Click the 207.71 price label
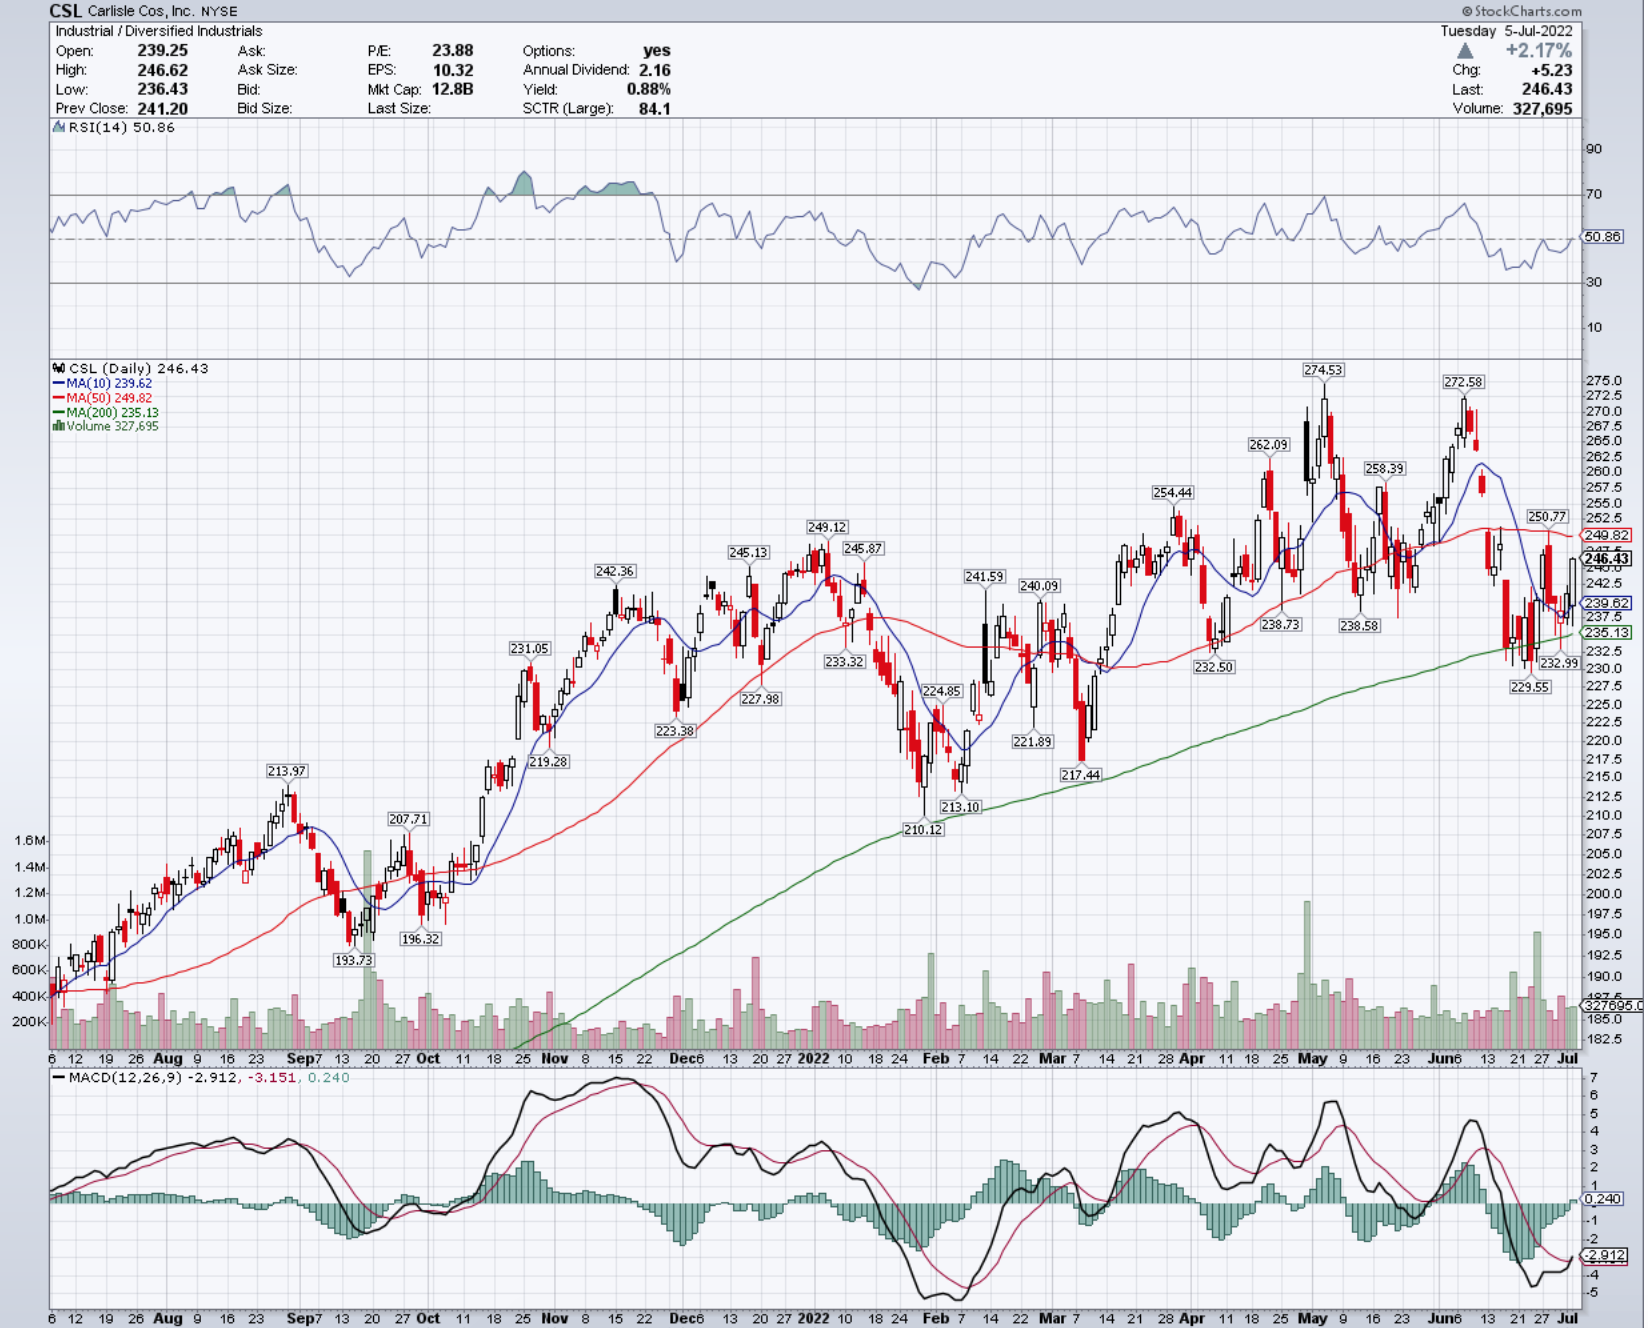The image size is (1648, 1328). point(408,819)
